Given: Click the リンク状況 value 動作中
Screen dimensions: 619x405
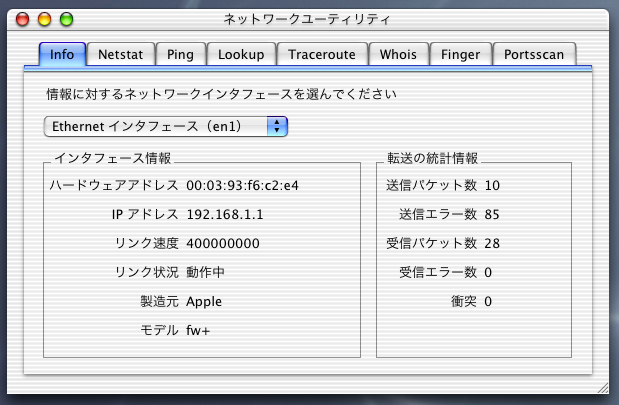Looking at the screenshot, I should coord(203,272).
